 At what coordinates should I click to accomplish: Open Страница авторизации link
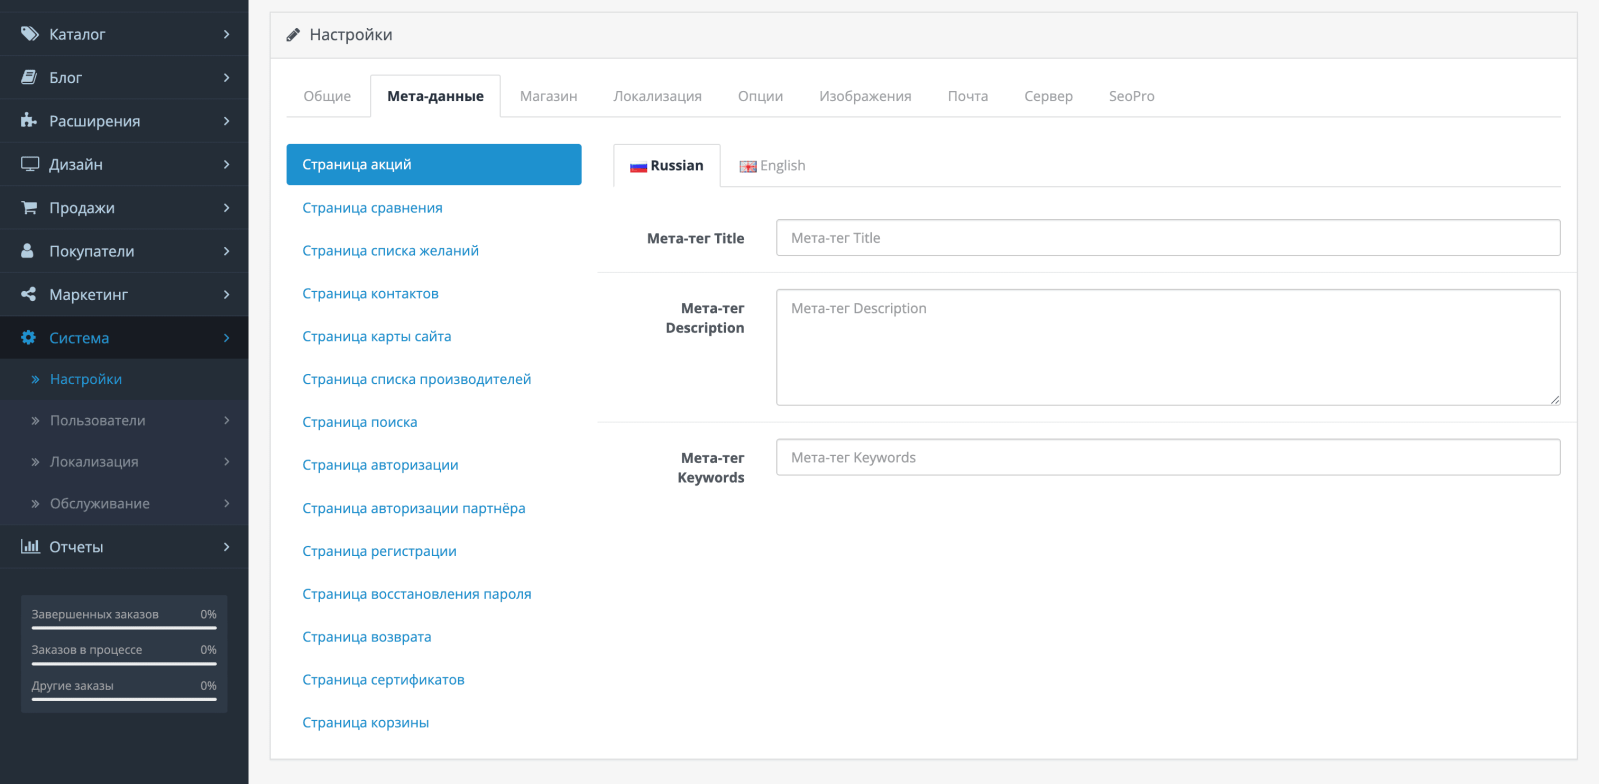[x=380, y=465]
